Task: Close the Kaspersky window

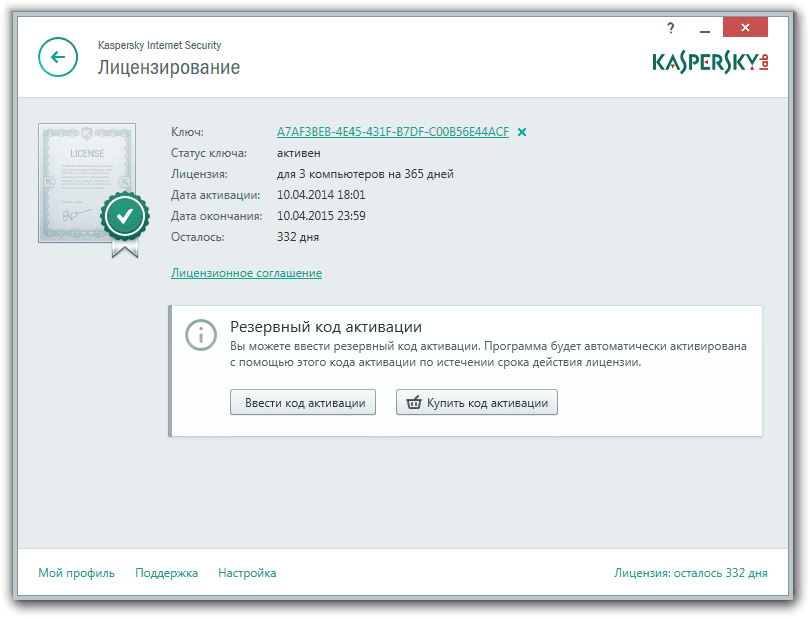Action: click(745, 27)
